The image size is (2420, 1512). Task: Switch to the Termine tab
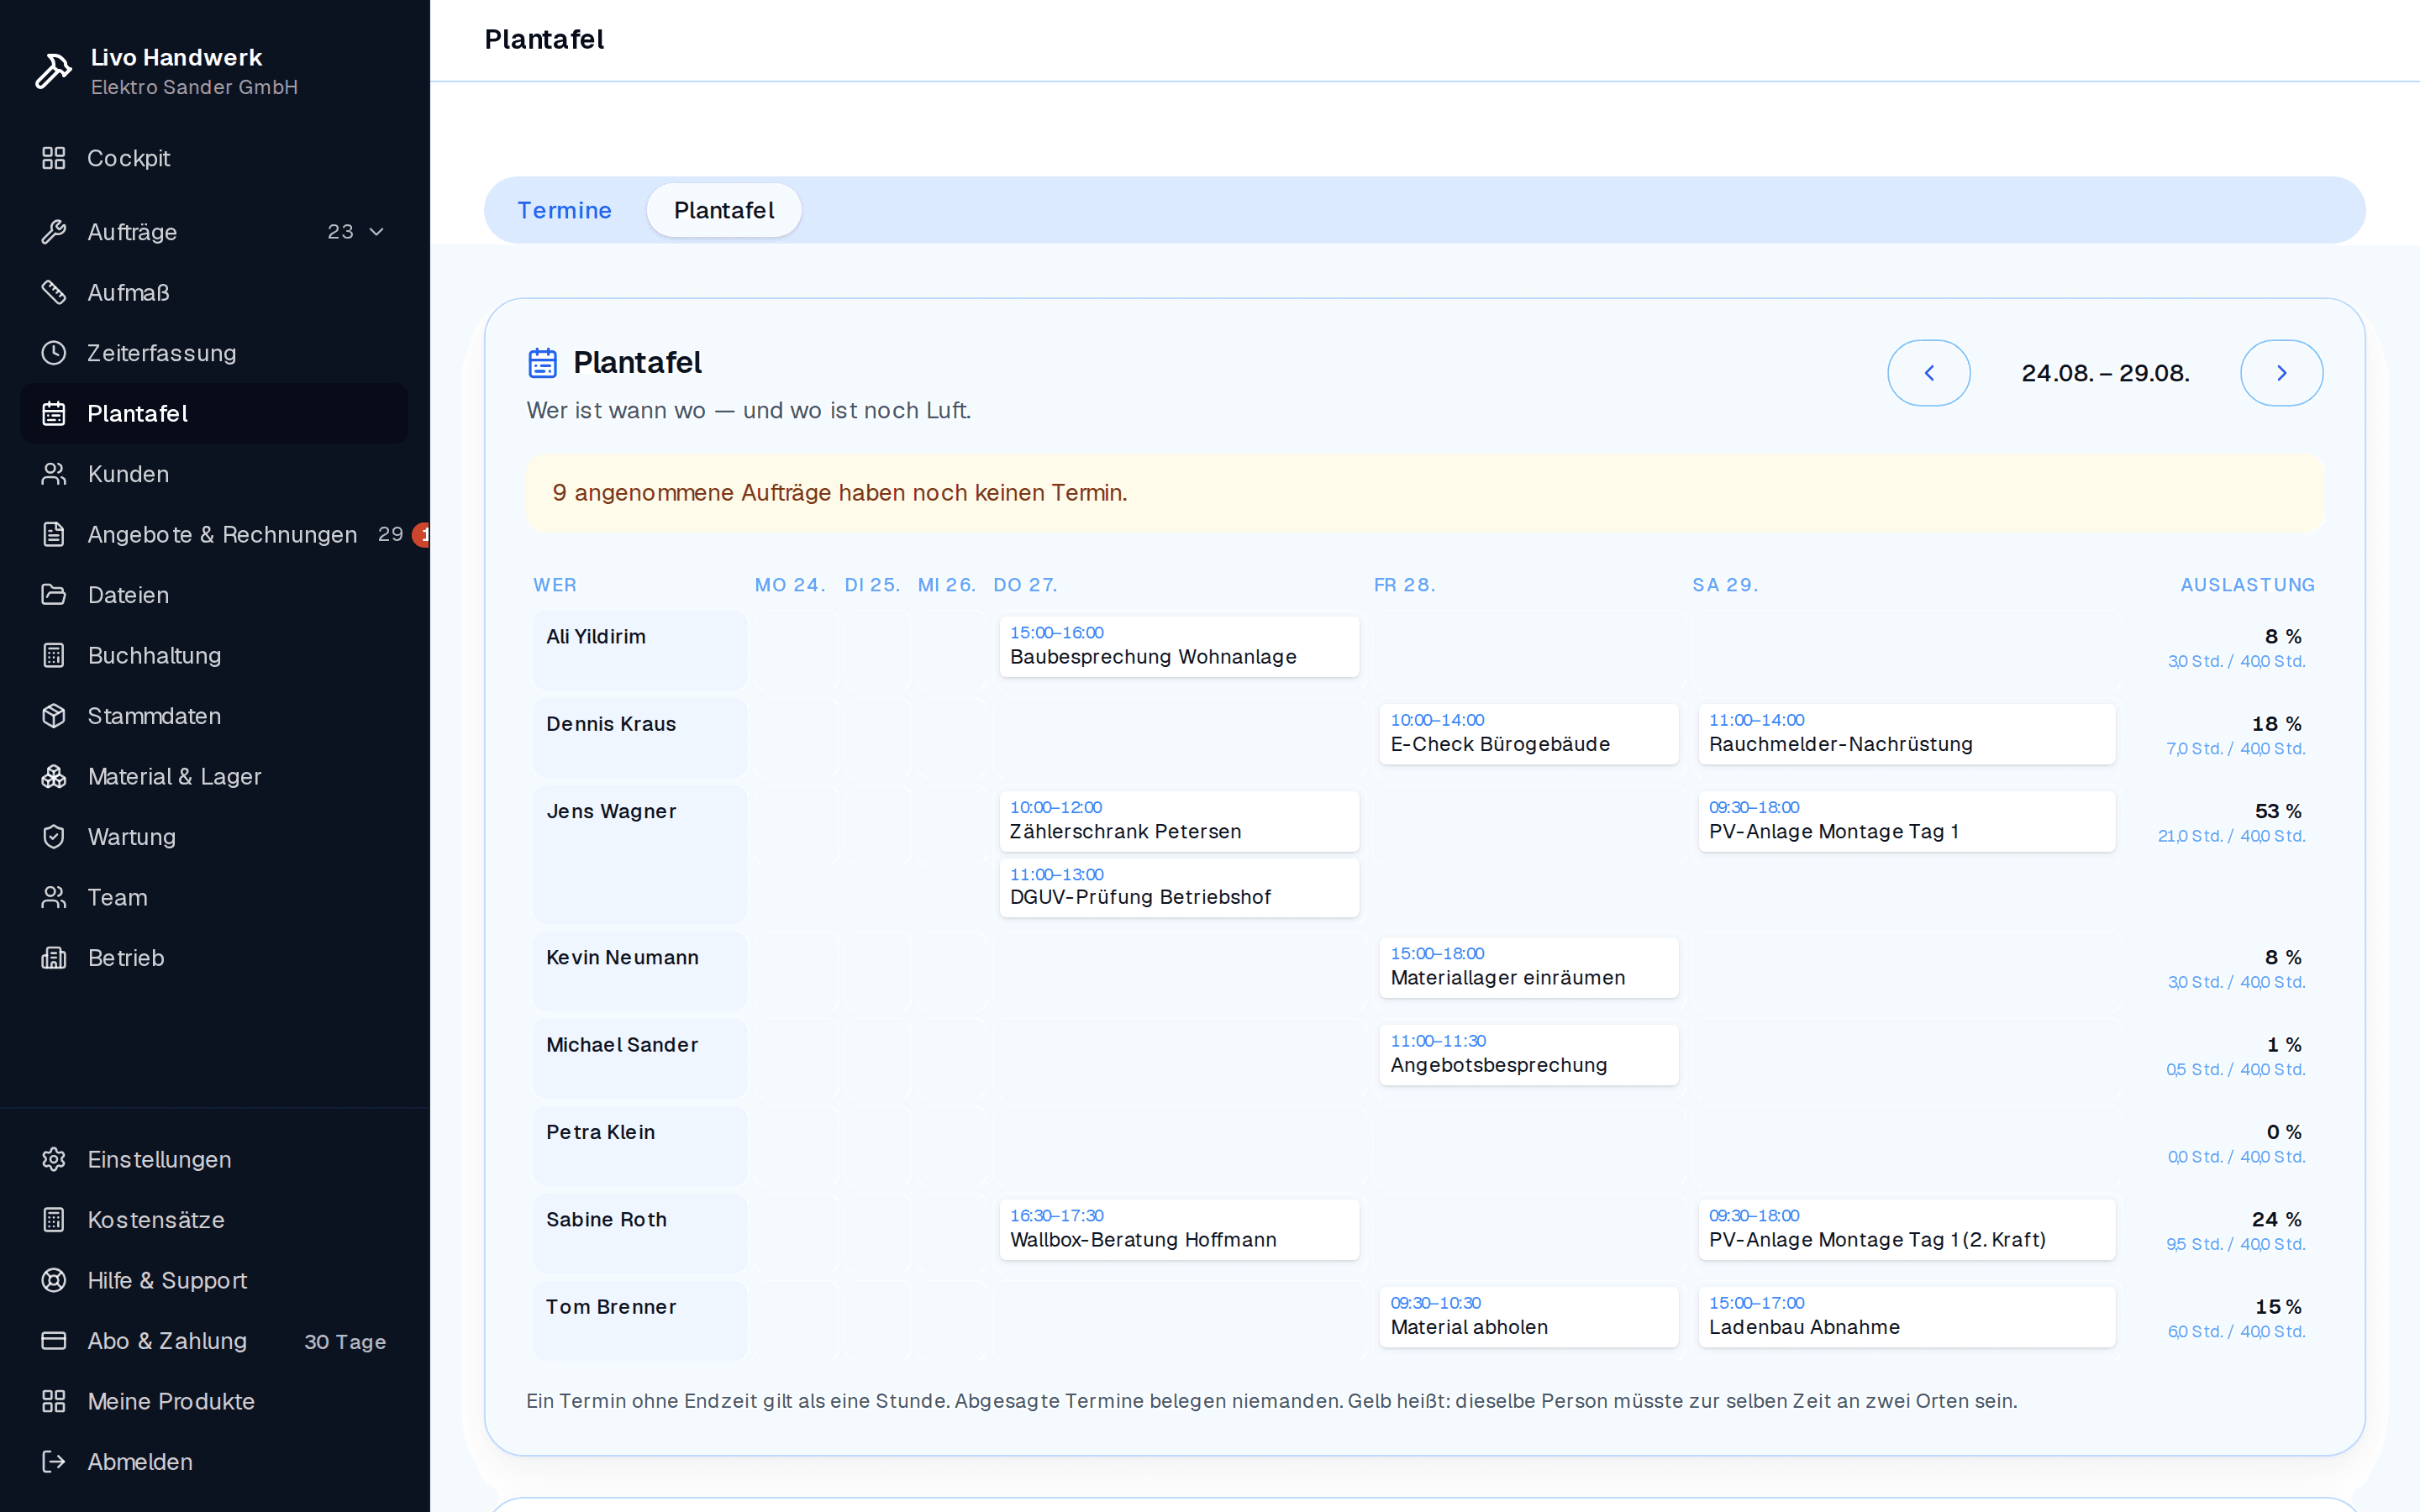pyautogui.click(x=564, y=210)
